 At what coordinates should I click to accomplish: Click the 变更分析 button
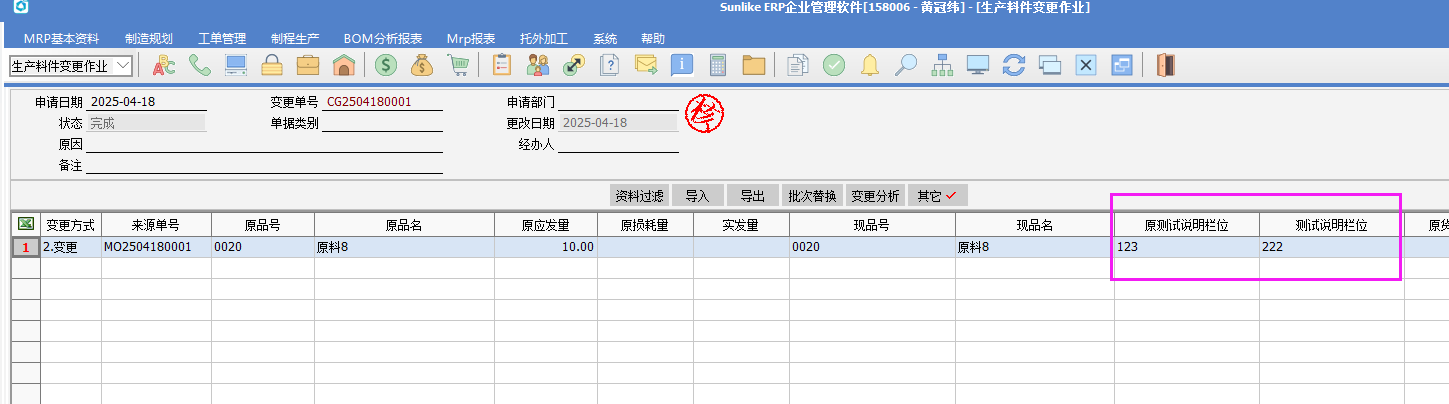(875, 196)
